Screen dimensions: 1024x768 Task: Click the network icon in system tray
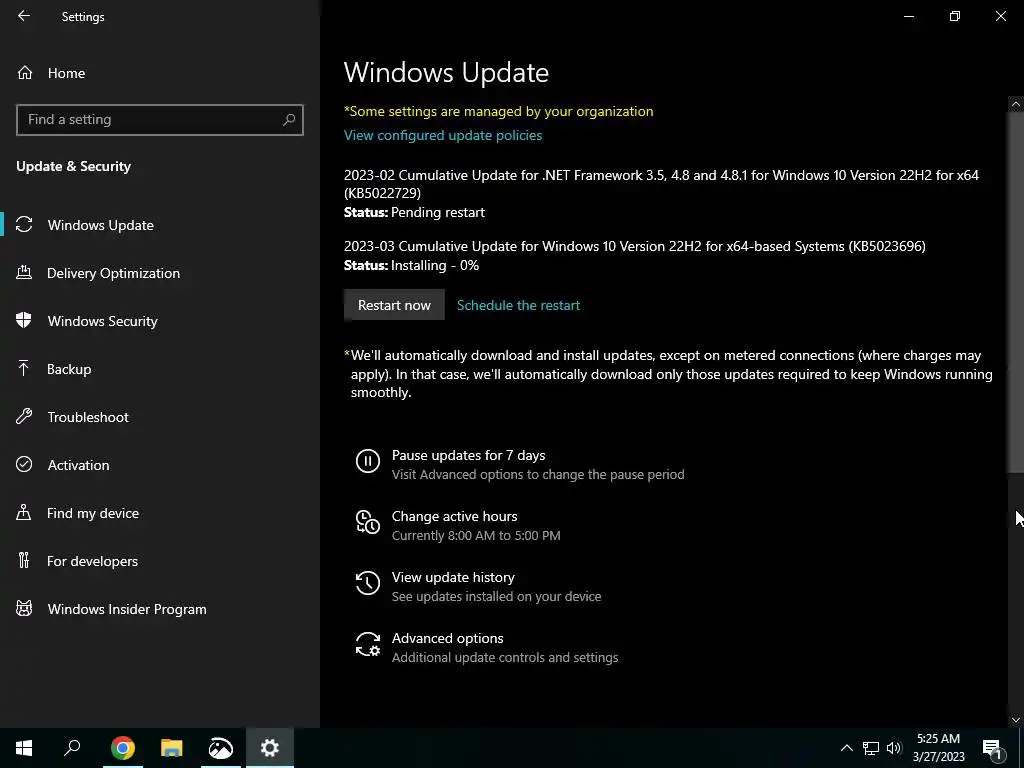[x=871, y=748]
